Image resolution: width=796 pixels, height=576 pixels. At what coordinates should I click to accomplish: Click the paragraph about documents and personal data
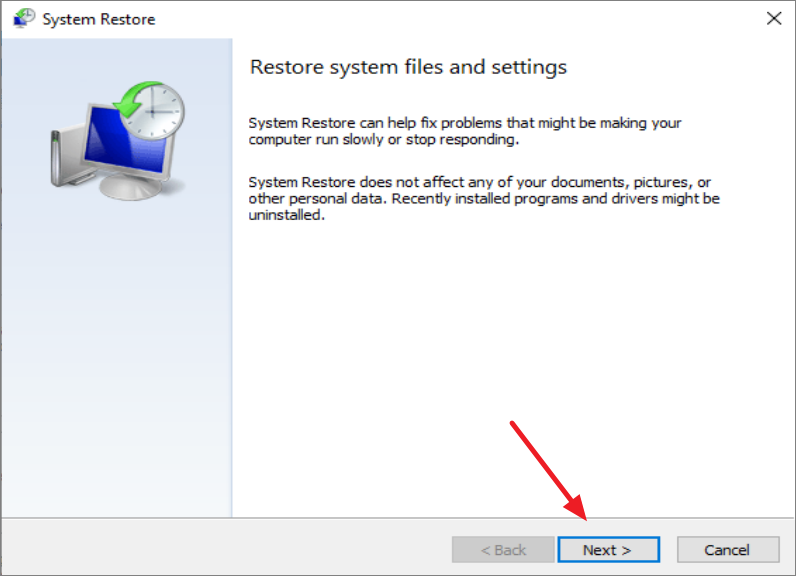click(x=484, y=198)
